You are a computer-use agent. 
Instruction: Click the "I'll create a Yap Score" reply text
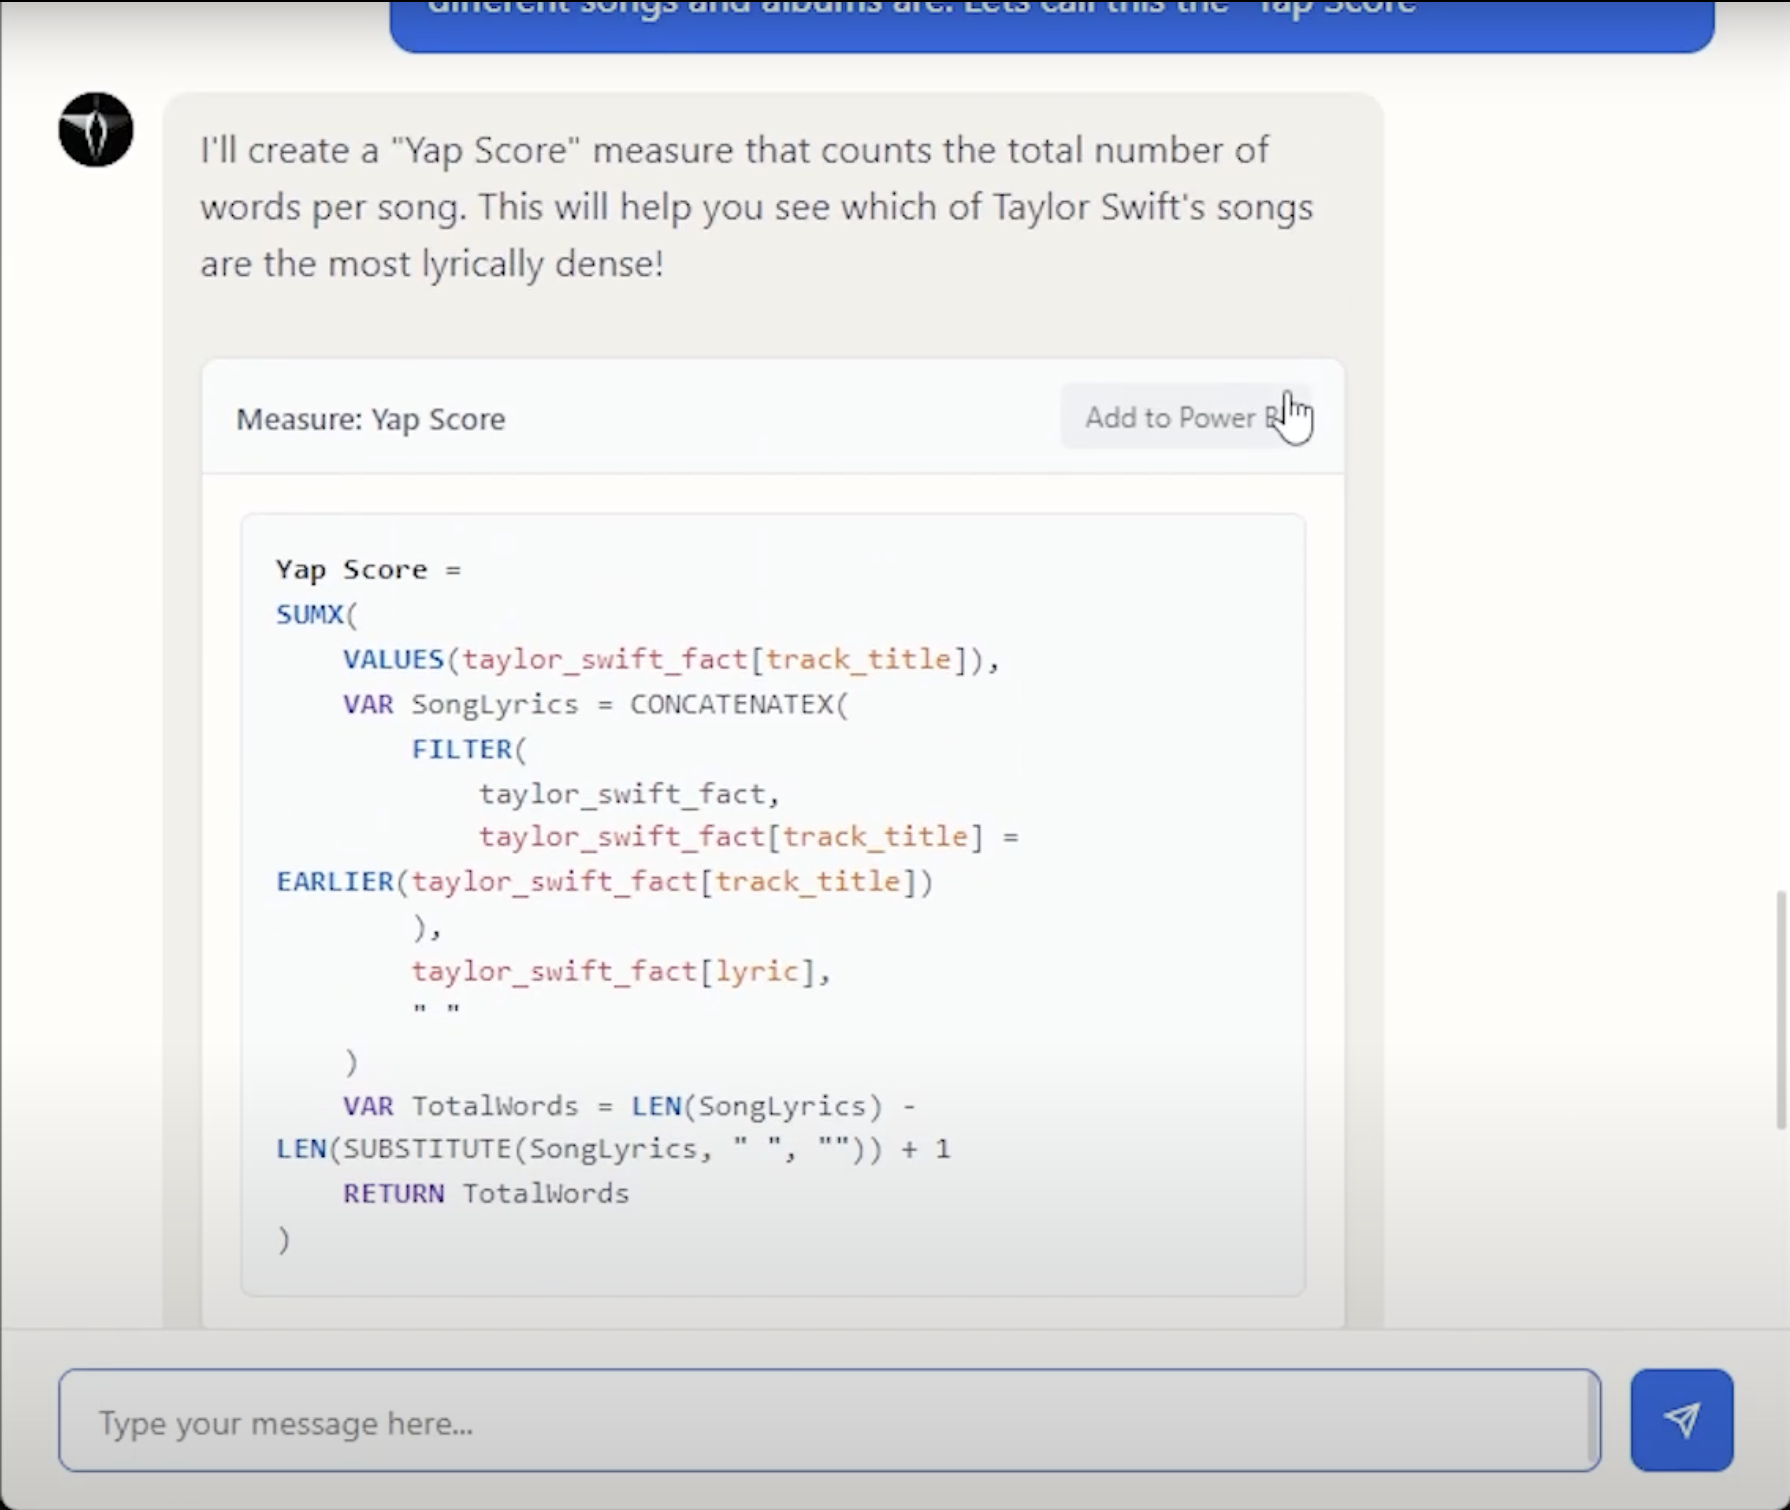click(x=756, y=207)
